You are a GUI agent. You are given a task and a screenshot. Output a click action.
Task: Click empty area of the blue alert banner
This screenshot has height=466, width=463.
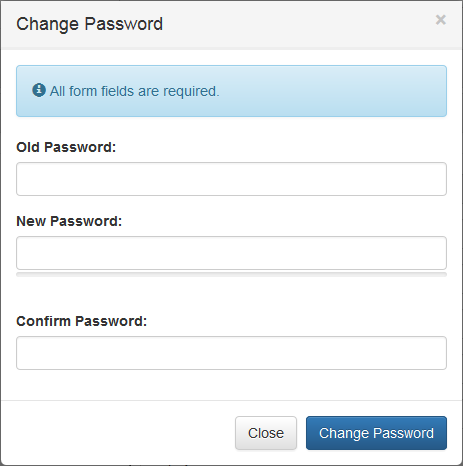pos(333,91)
